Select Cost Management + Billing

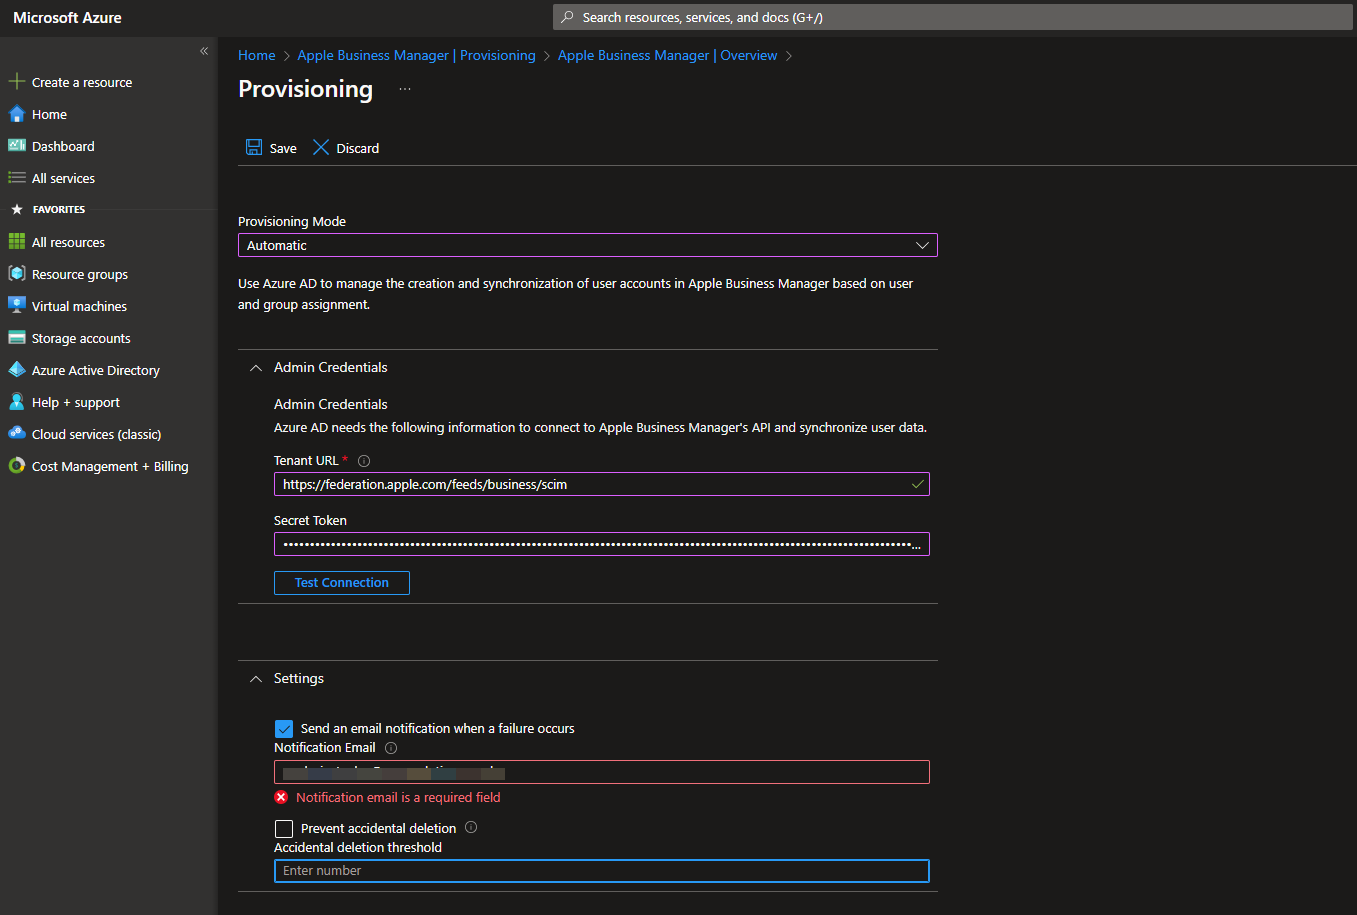[105, 465]
